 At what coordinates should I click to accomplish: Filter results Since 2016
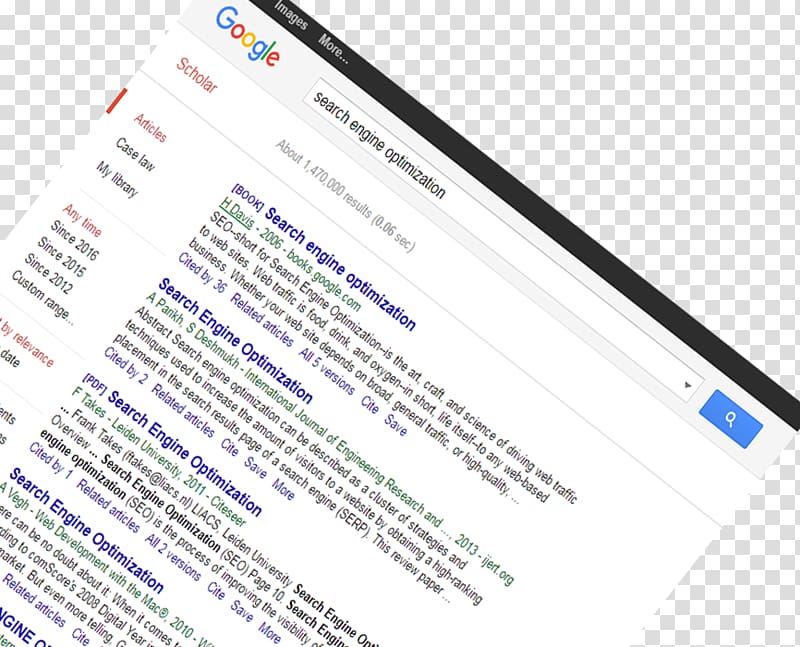[x=75, y=240]
